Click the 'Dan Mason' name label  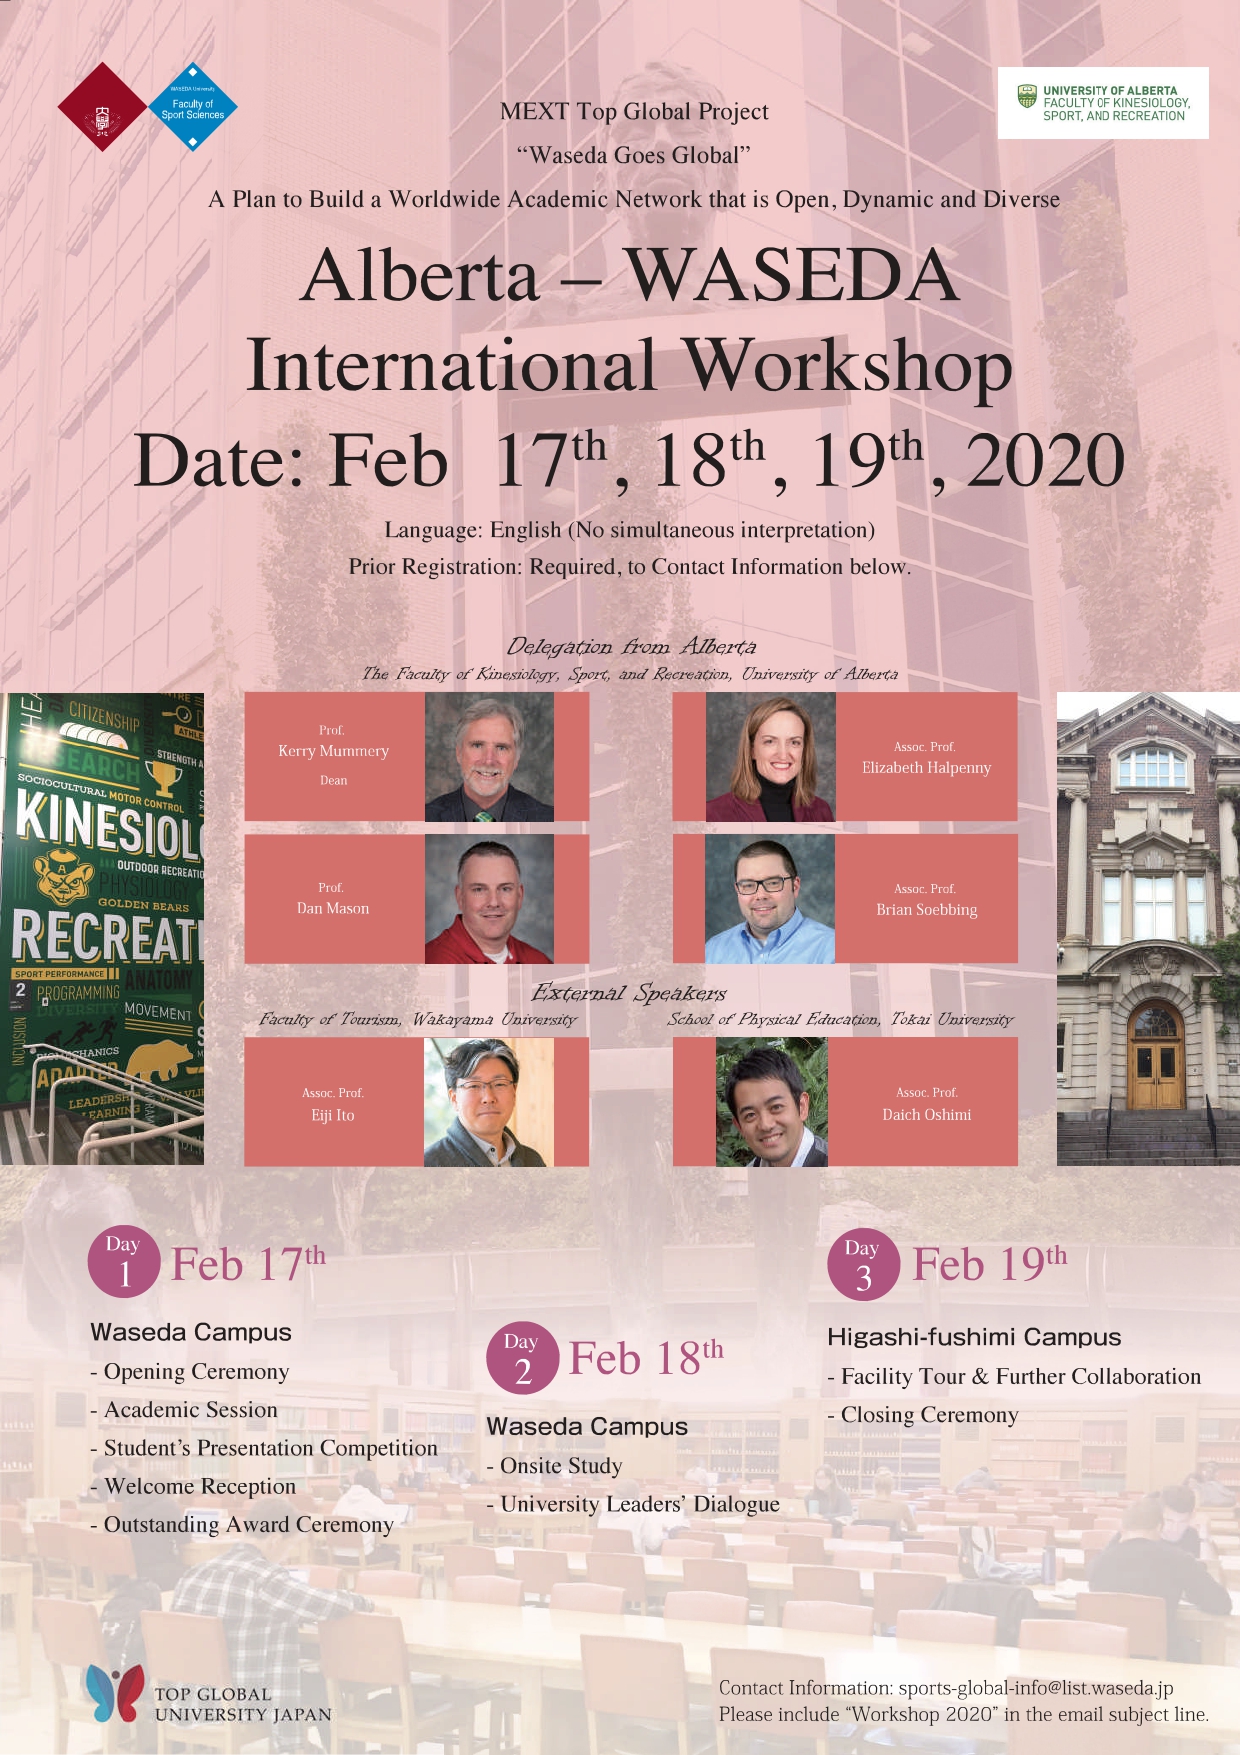click(333, 909)
